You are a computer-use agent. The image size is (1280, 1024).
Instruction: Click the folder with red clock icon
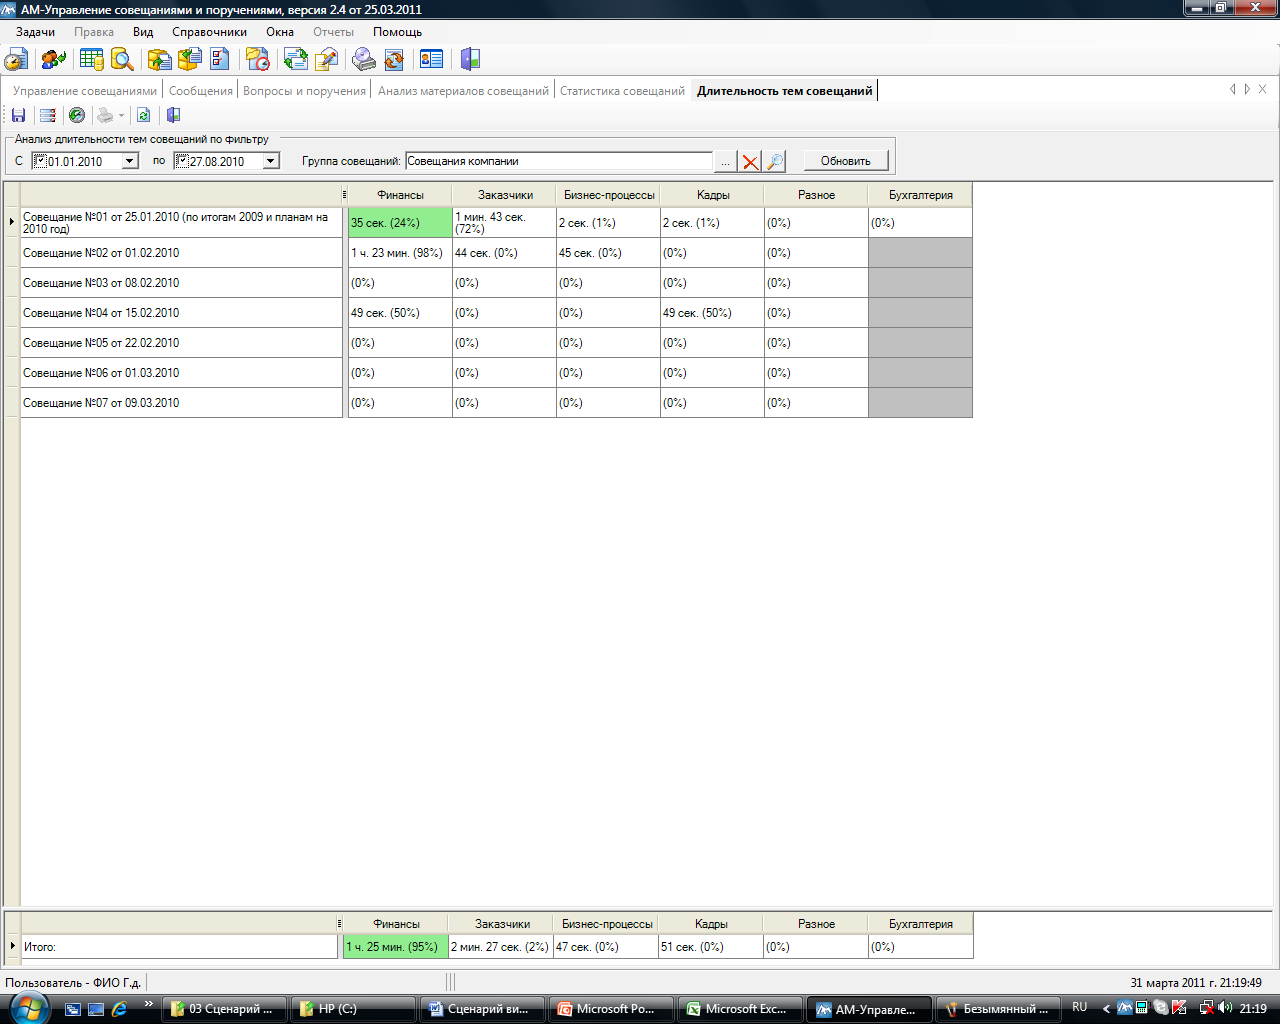click(257, 60)
